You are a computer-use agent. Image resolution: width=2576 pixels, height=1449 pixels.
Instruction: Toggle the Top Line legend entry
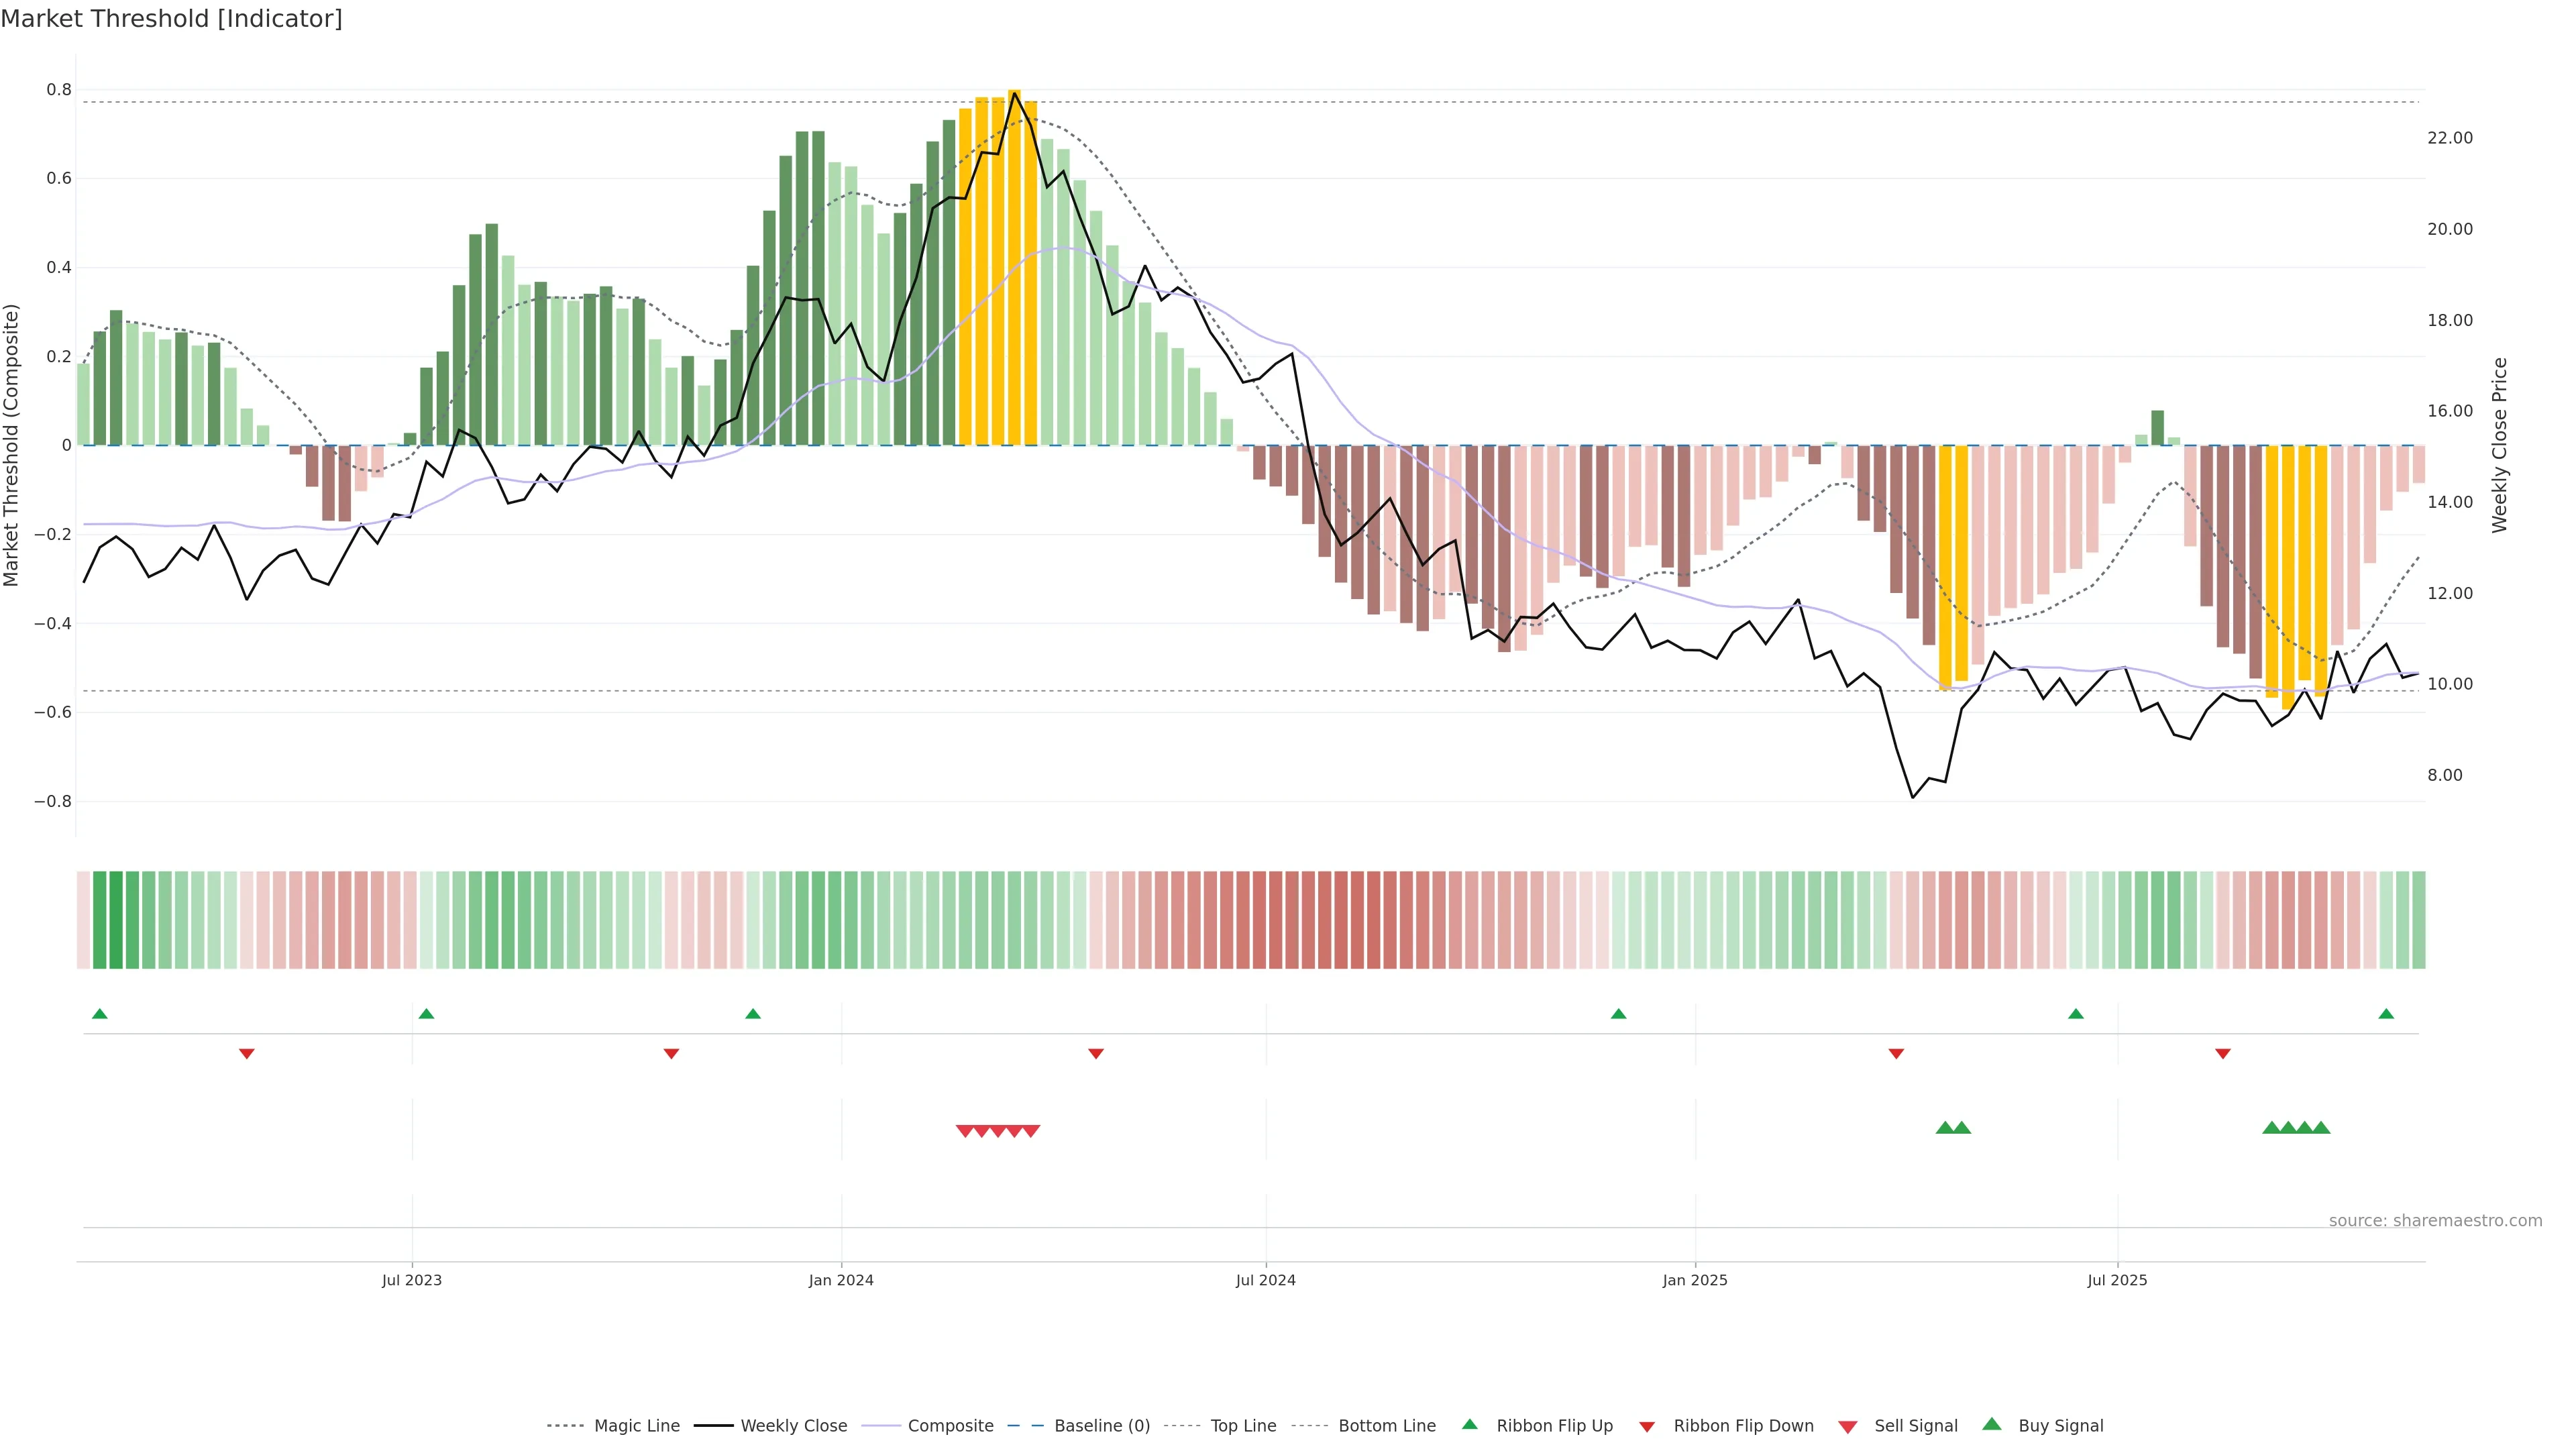point(1243,1426)
